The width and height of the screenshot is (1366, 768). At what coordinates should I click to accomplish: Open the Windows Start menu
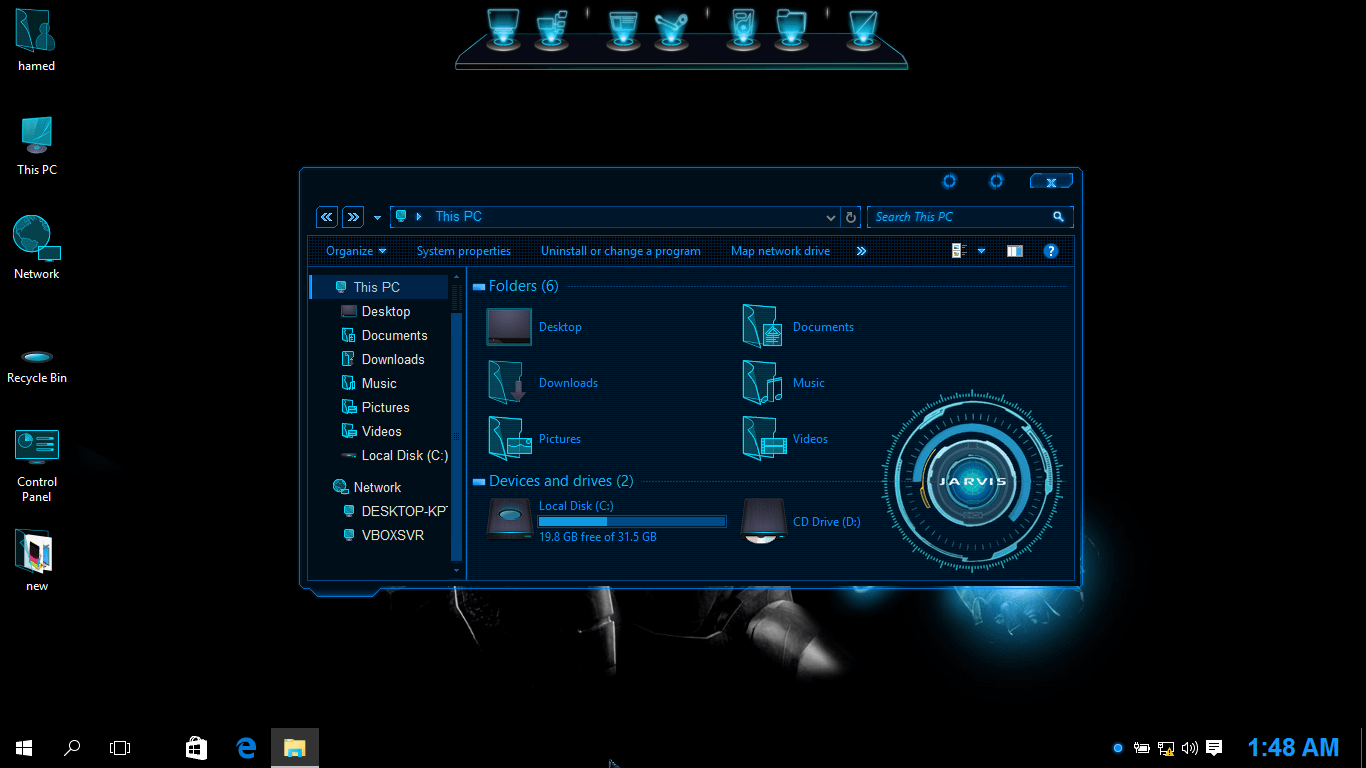(x=24, y=747)
